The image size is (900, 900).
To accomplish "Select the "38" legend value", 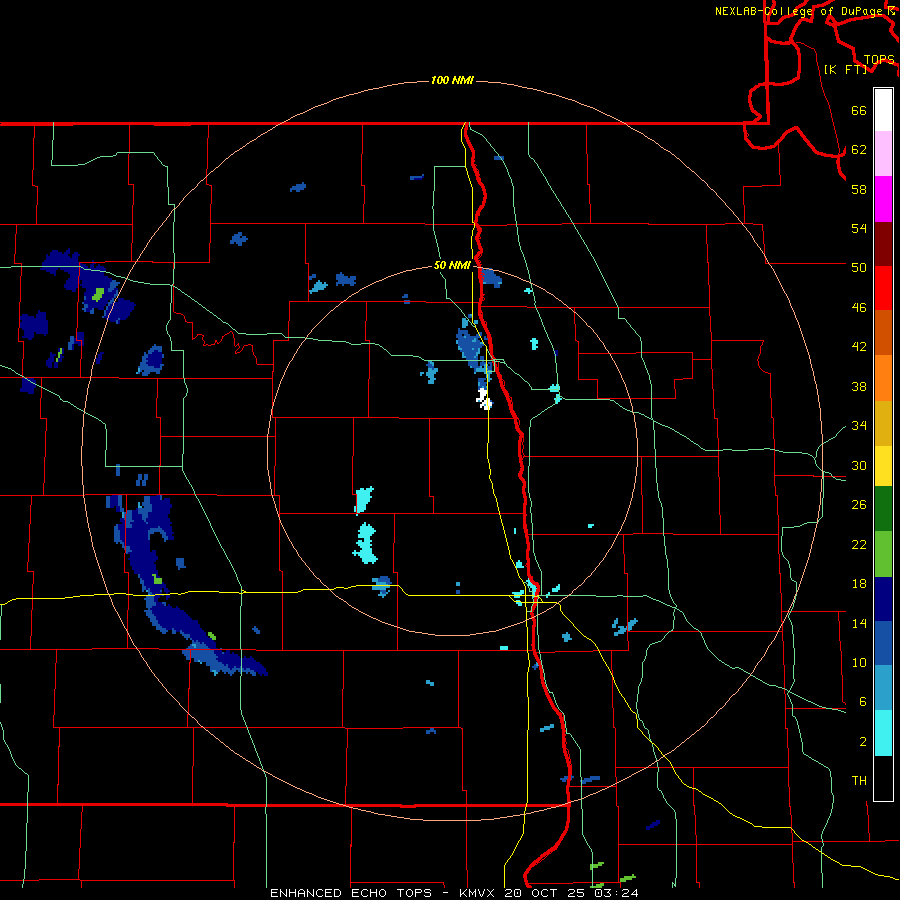I will pyautogui.click(x=859, y=386).
